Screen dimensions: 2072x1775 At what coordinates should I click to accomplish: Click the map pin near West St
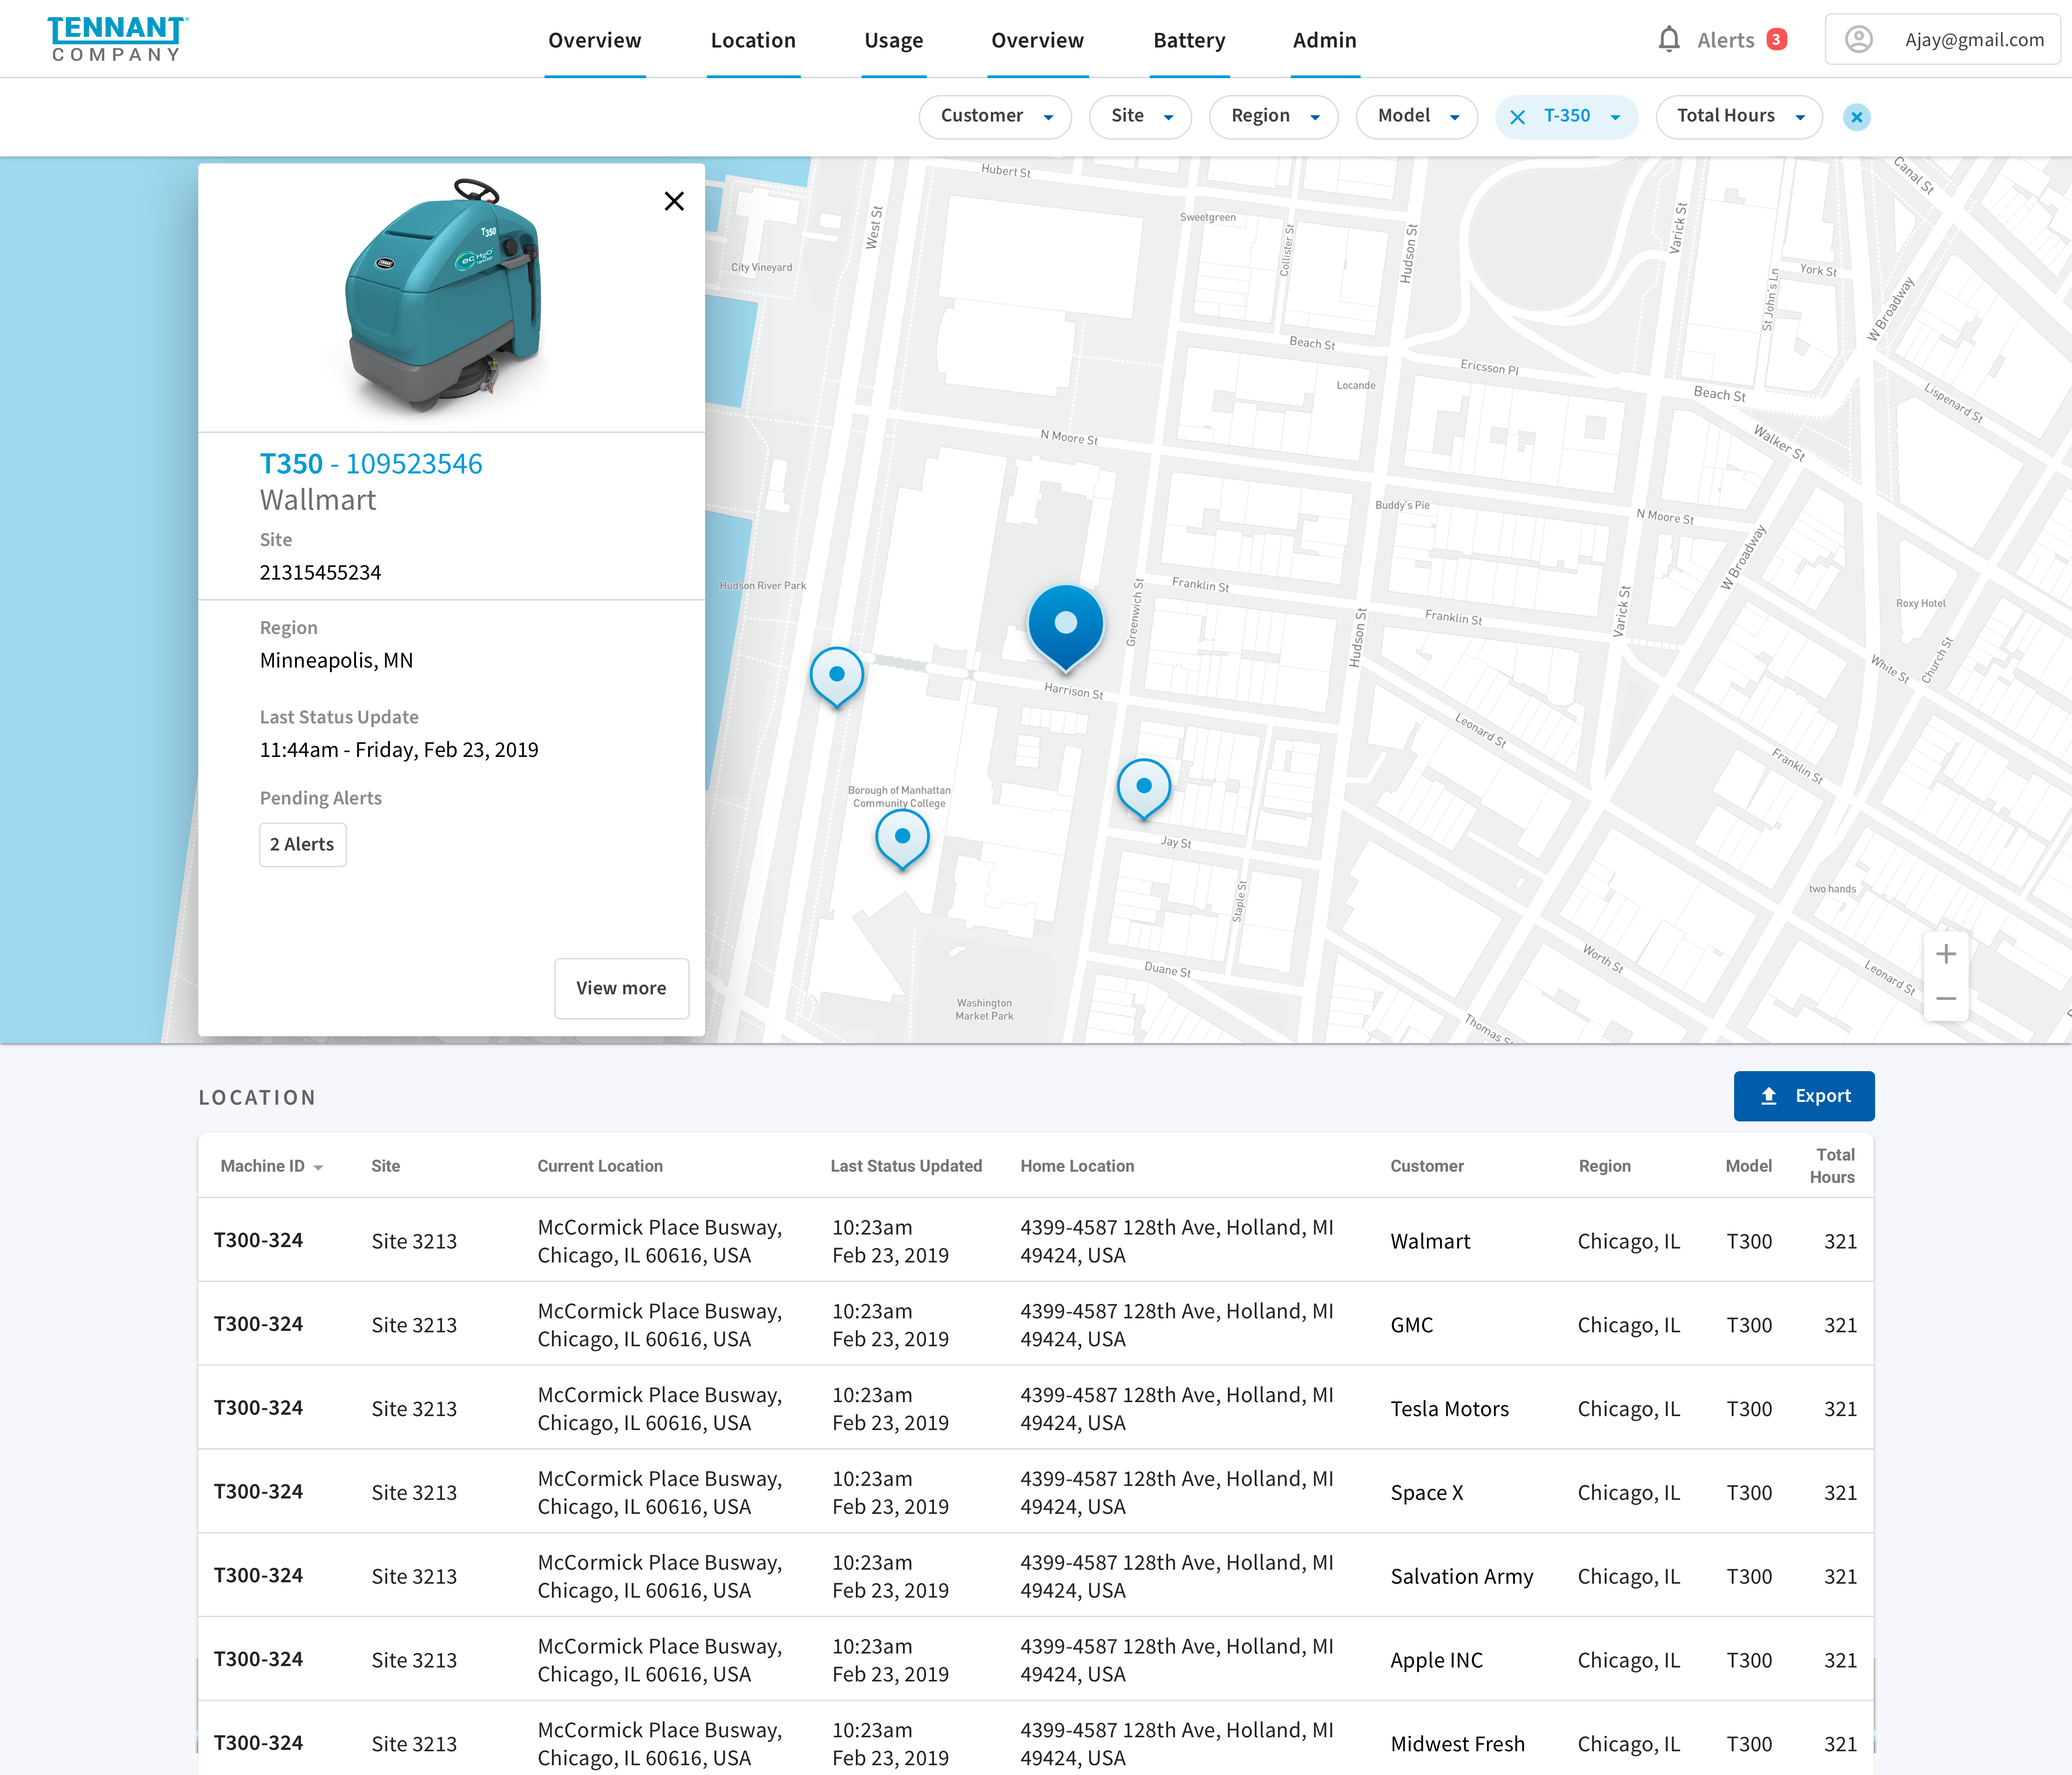837,678
